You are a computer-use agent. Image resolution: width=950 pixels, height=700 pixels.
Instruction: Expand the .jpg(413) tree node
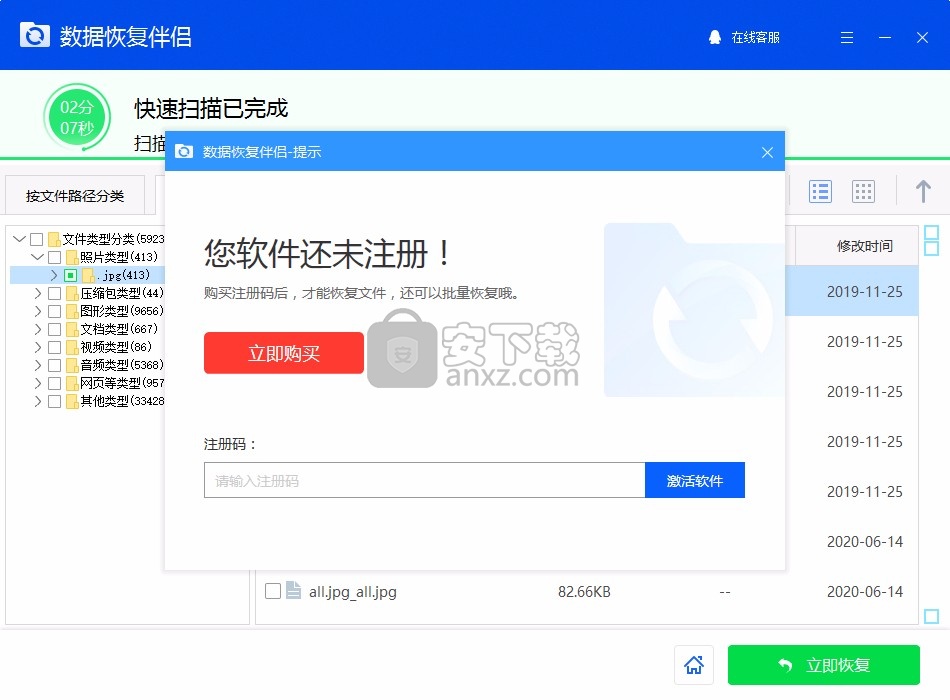point(54,275)
